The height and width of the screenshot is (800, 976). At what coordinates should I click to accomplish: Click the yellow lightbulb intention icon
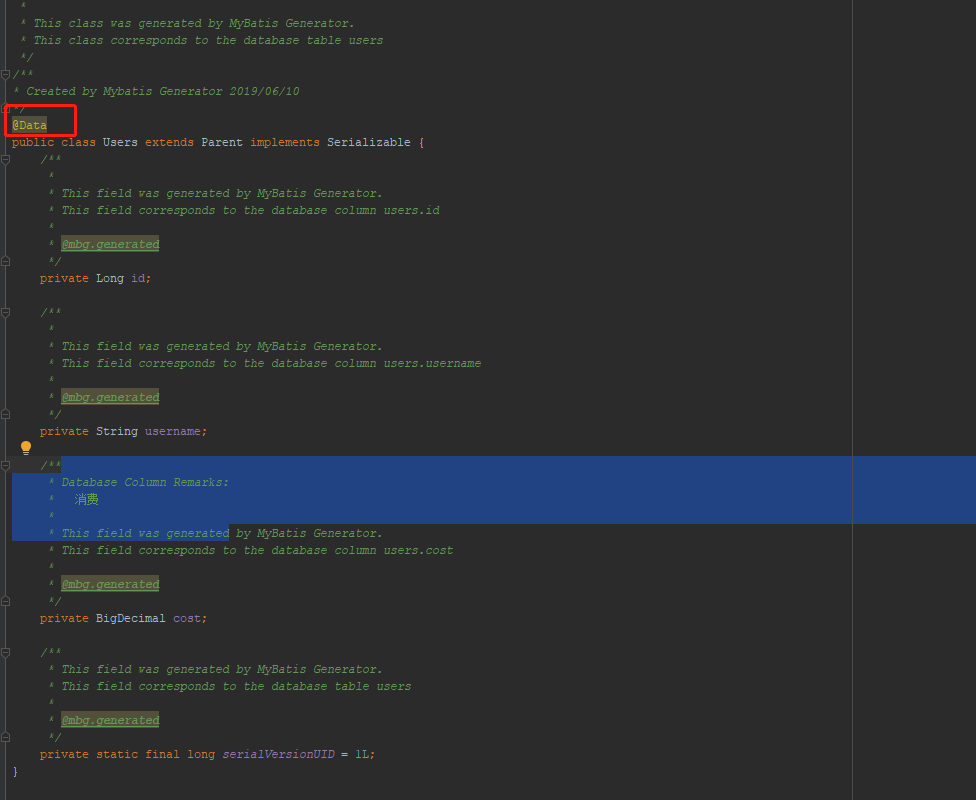pyautogui.click(x=26, y=448)
